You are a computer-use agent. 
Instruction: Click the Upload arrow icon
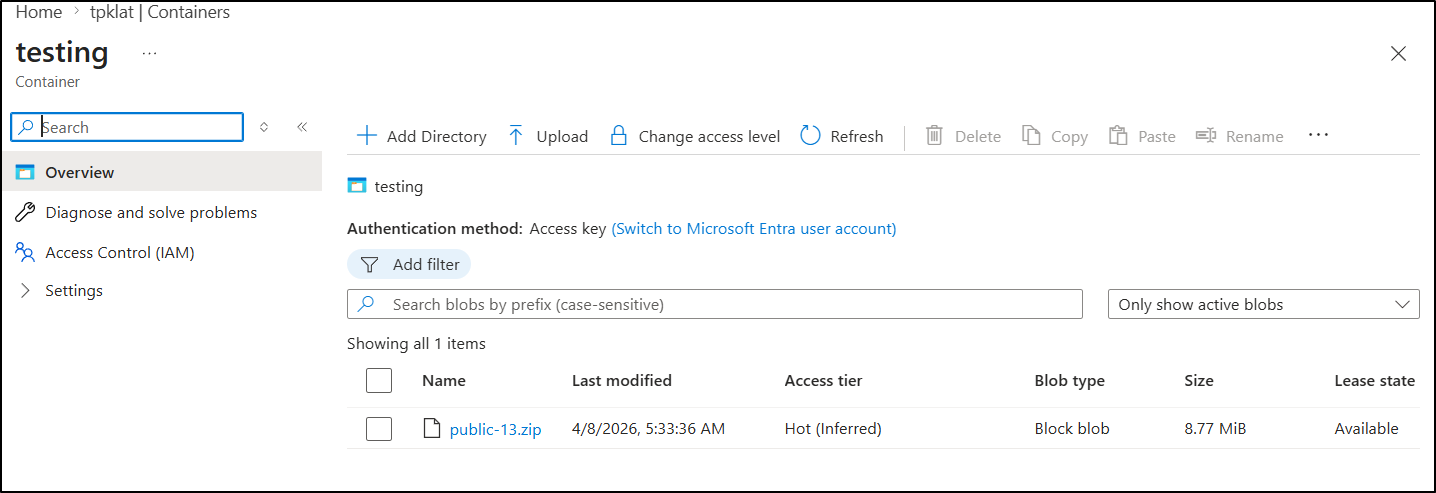[516, 136]
